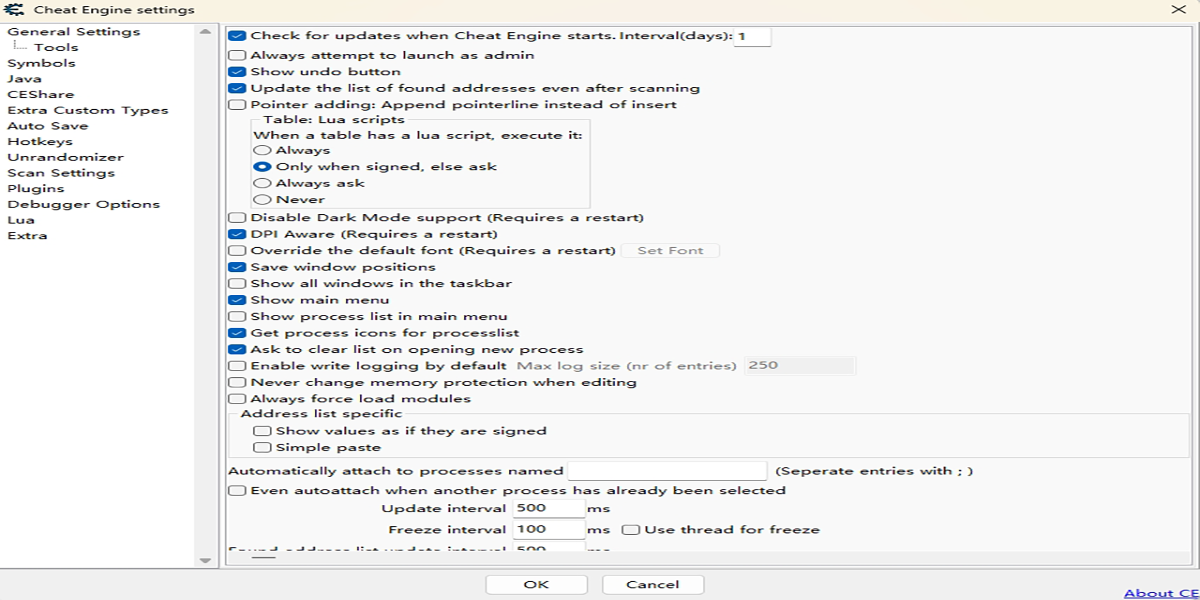Click Cancel to discard changes
Image resolution: width=1200 pixels, height=600 pixels.
click(653, 585)
